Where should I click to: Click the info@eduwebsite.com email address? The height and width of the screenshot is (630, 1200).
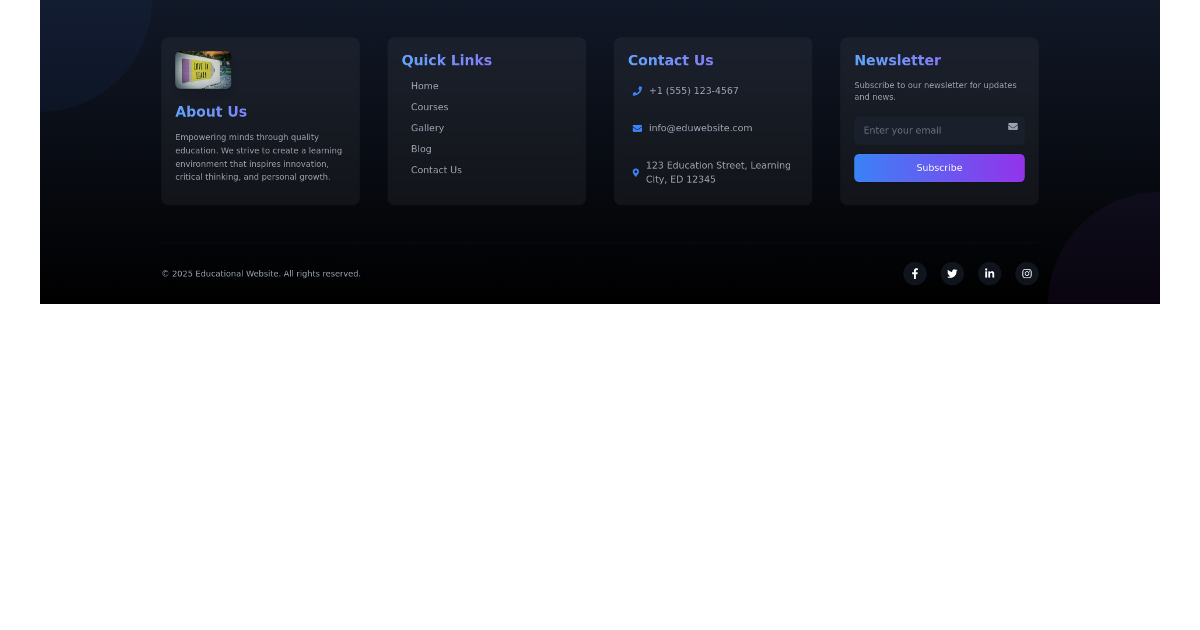tap(700, 128)
